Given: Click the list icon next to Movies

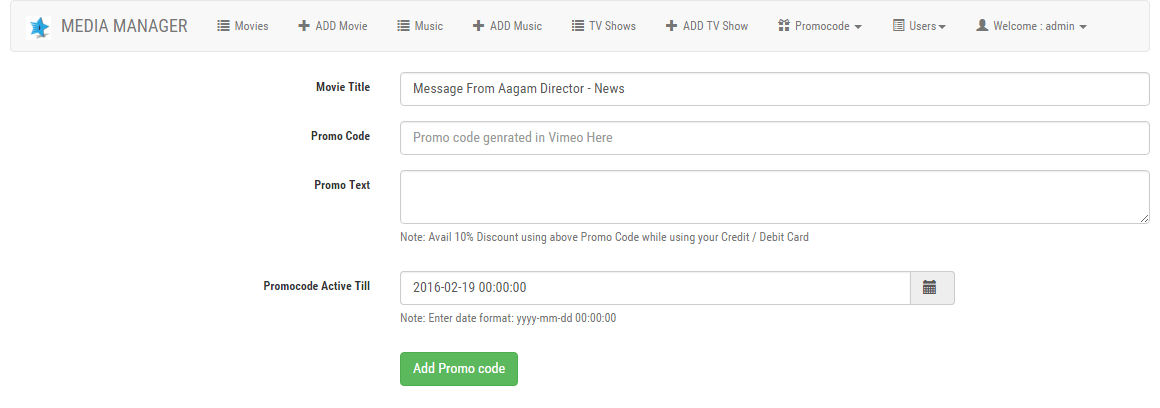Looking at the screenshot, I should point(224,26).
